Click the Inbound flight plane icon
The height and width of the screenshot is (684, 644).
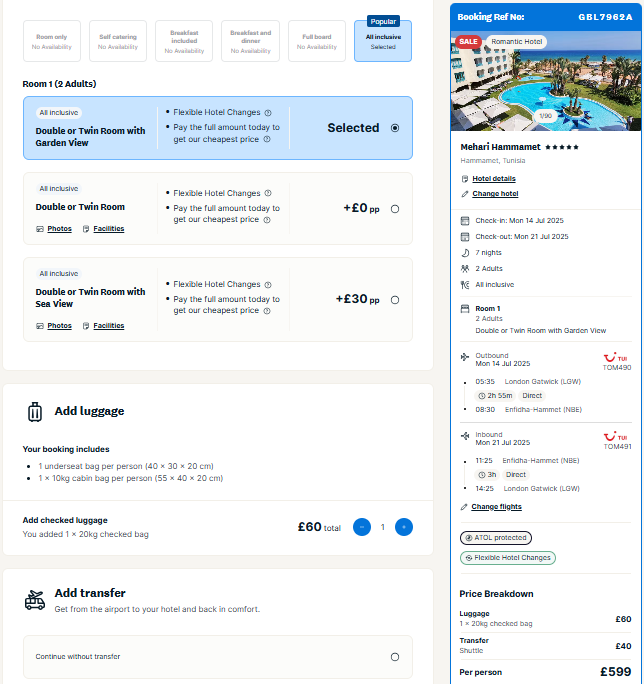tap(465, 436)
